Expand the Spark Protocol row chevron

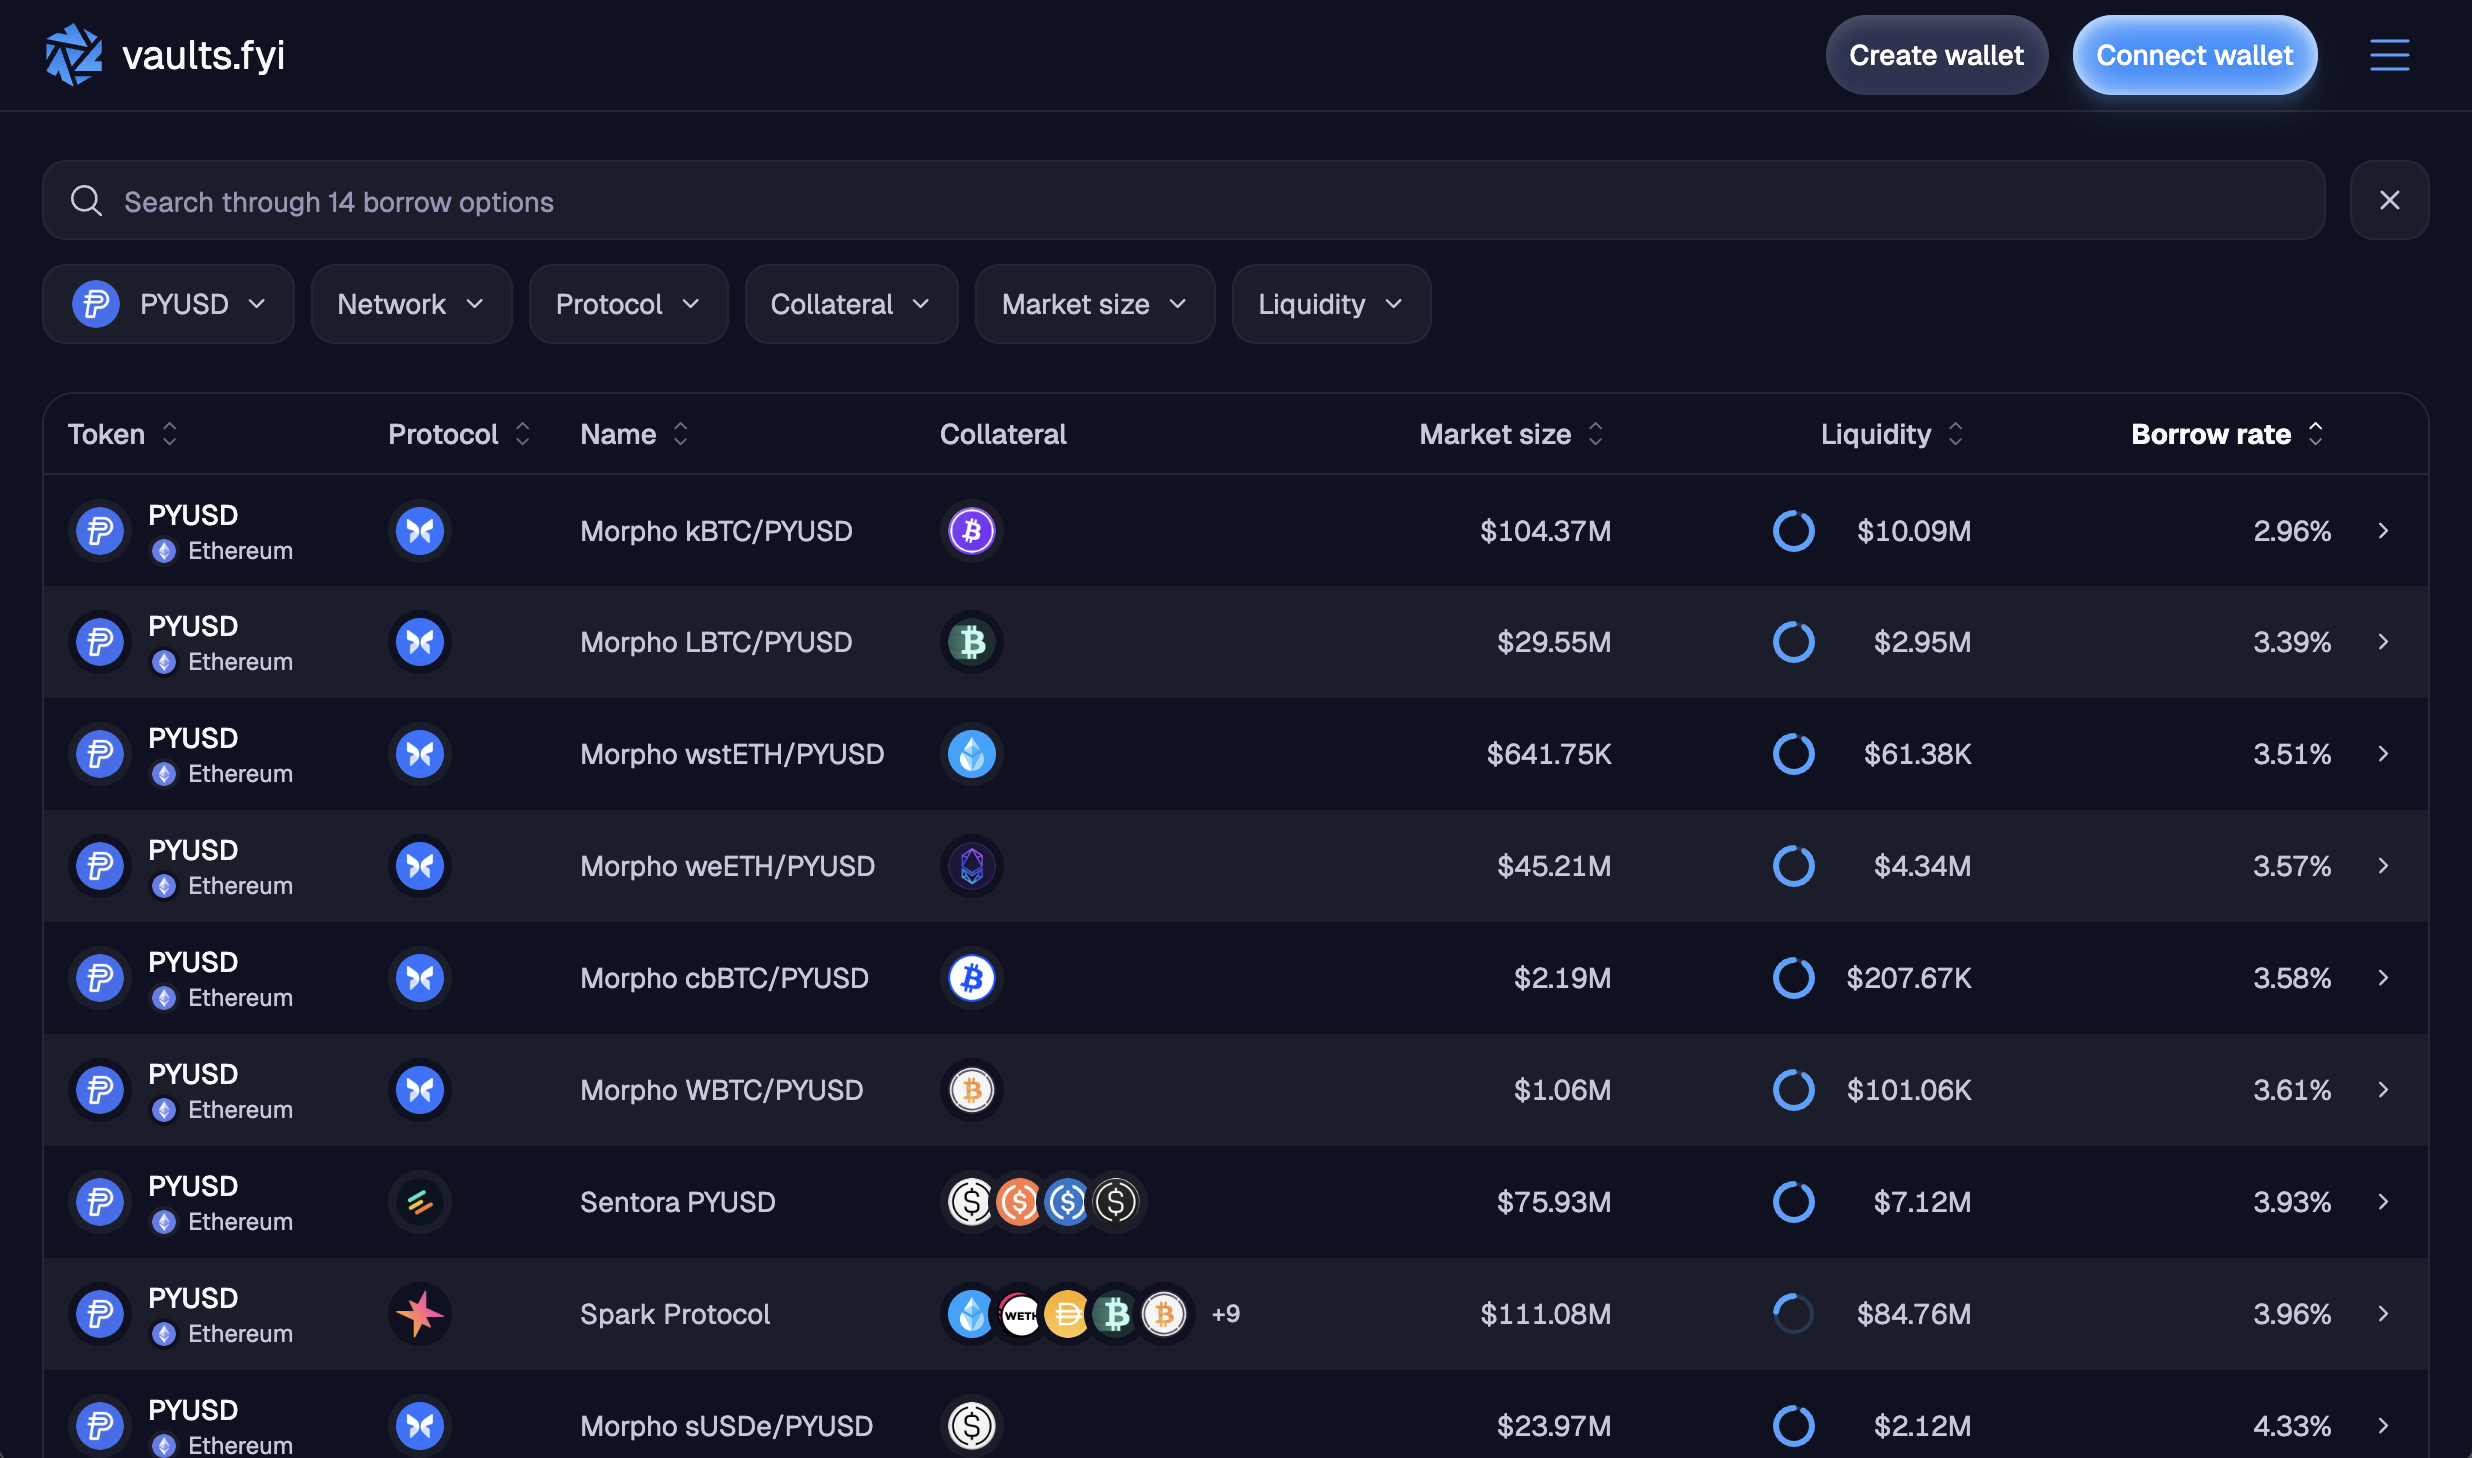click(2383, 1314)
